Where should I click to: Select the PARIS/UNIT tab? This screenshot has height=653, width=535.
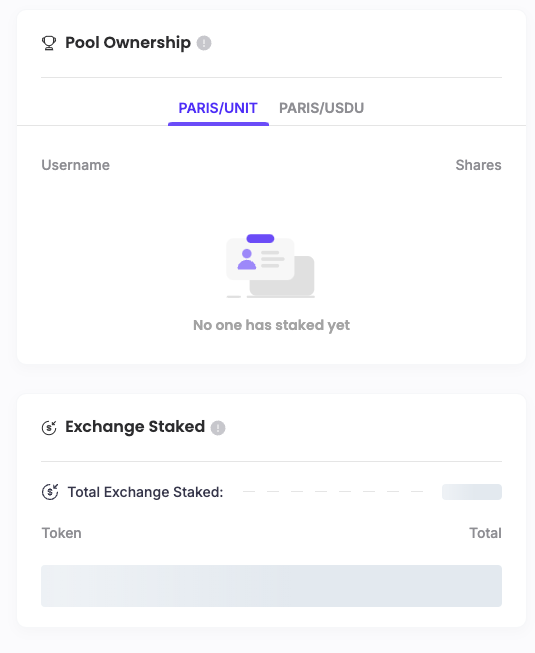click(x=218, y=108)
